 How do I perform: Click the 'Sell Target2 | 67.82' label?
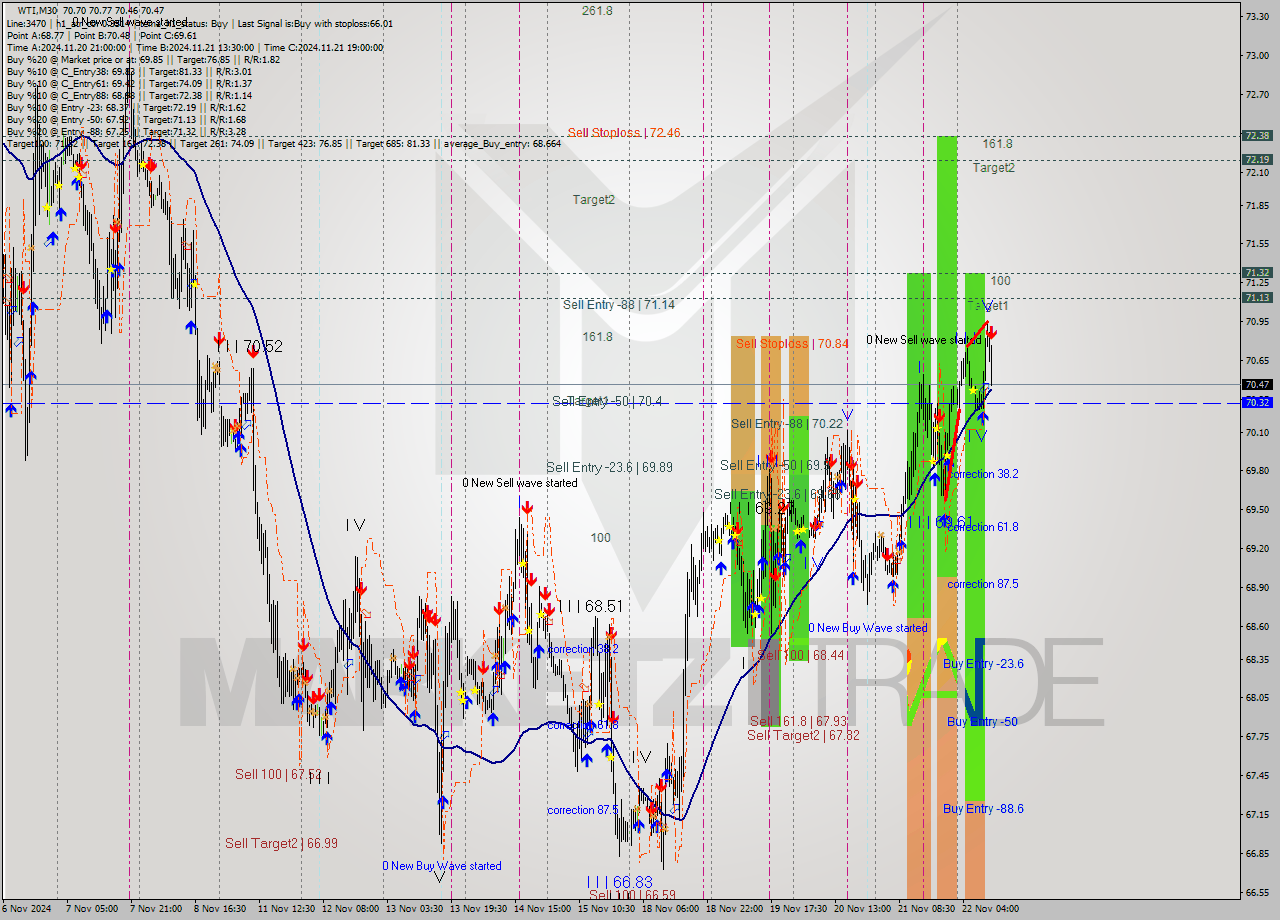[803, 735]
